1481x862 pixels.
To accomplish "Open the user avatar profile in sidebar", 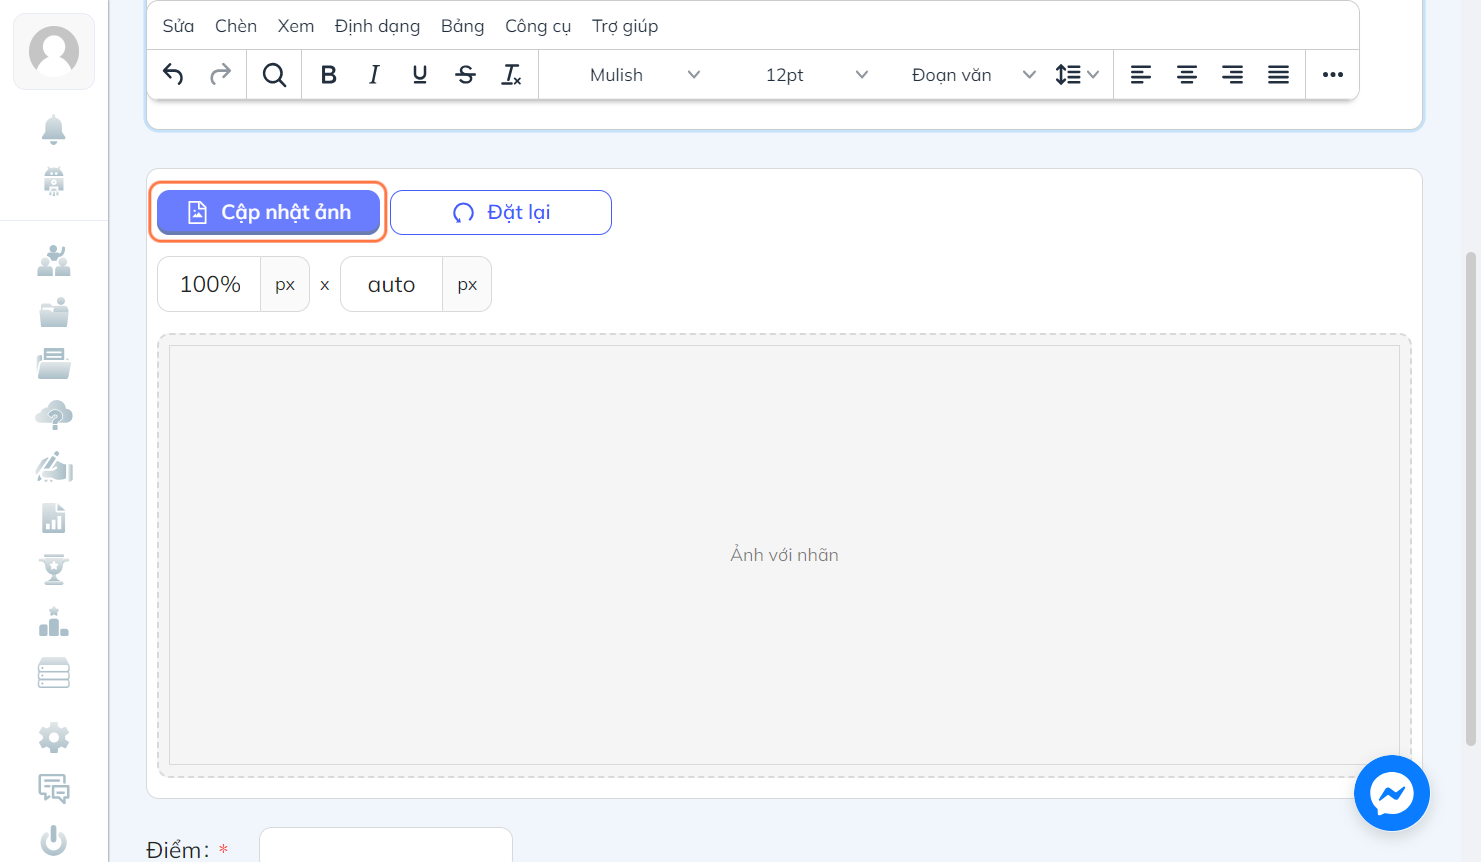I will click(x=54, y=51).
